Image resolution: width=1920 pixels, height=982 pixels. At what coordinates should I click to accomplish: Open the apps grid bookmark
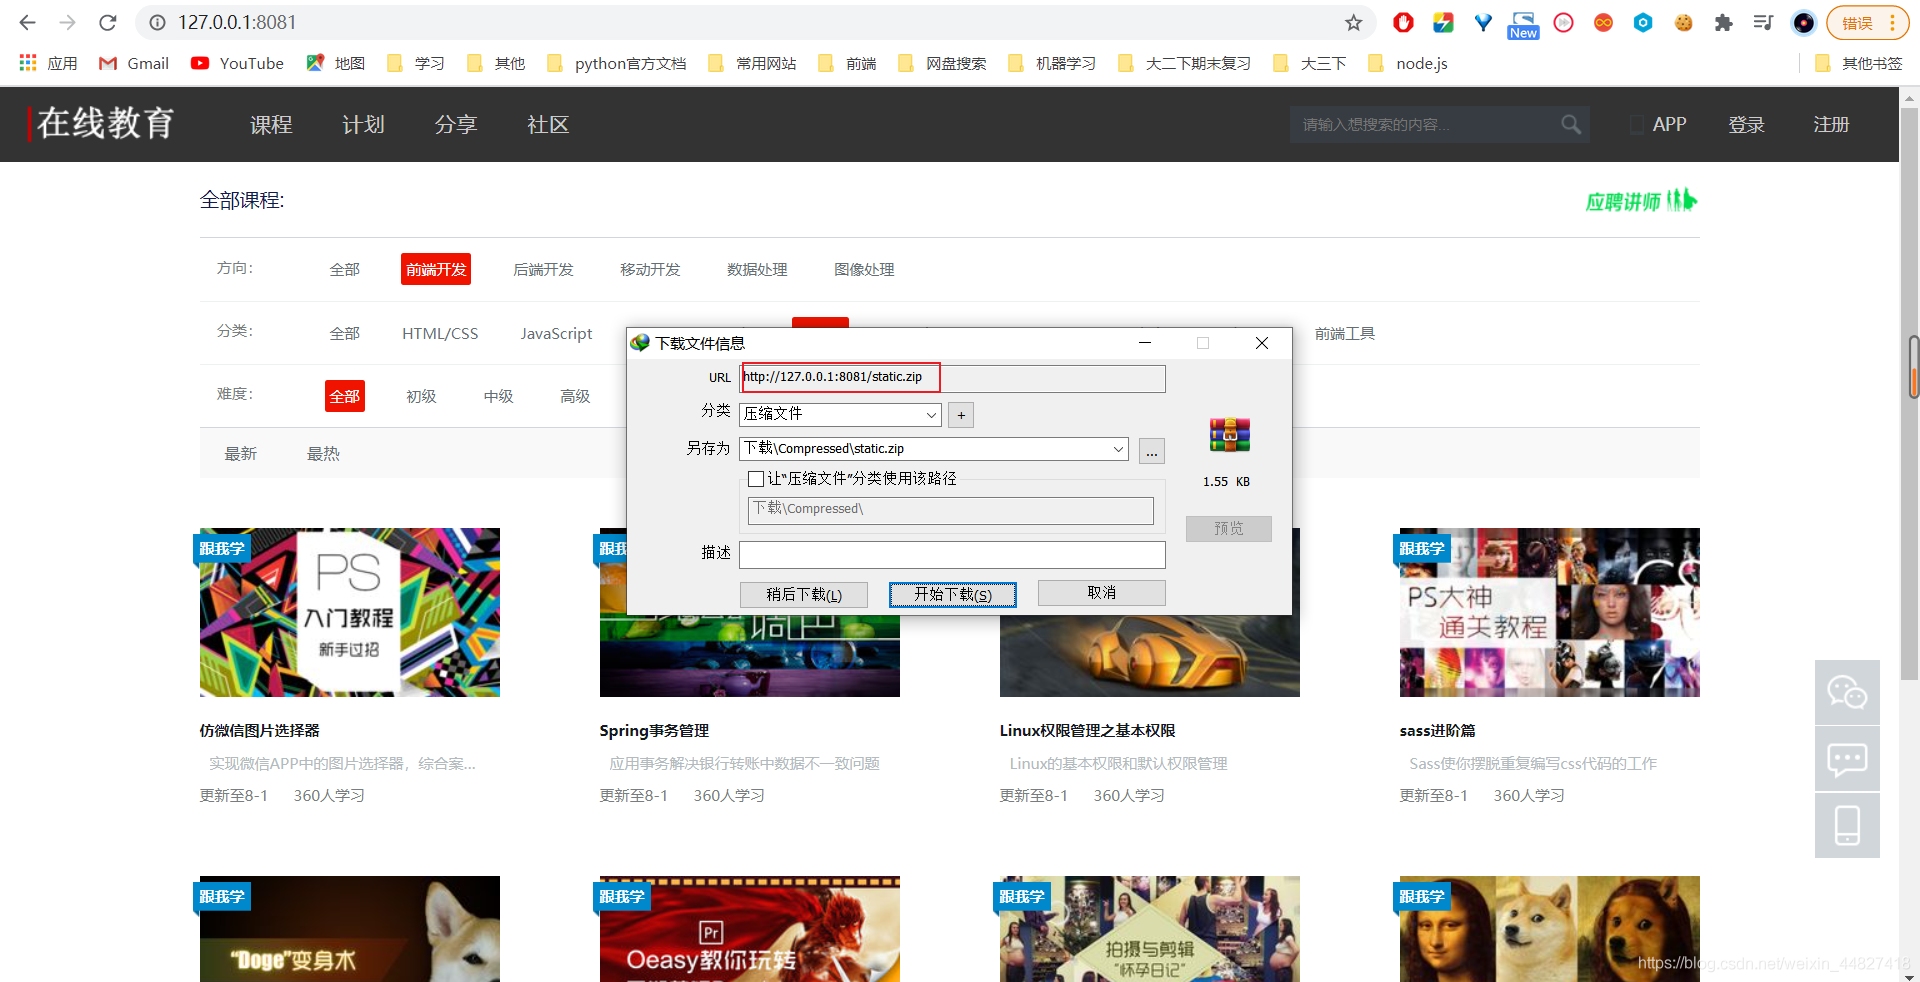47,63
